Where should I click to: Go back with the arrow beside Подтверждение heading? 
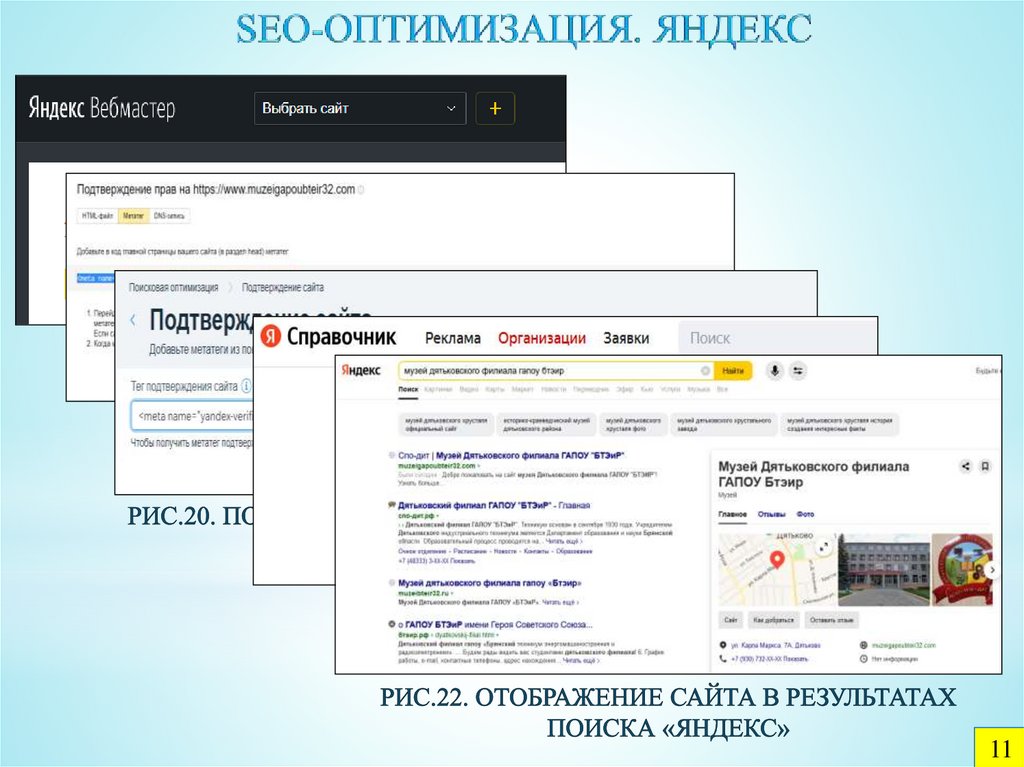tap(133, 319)
